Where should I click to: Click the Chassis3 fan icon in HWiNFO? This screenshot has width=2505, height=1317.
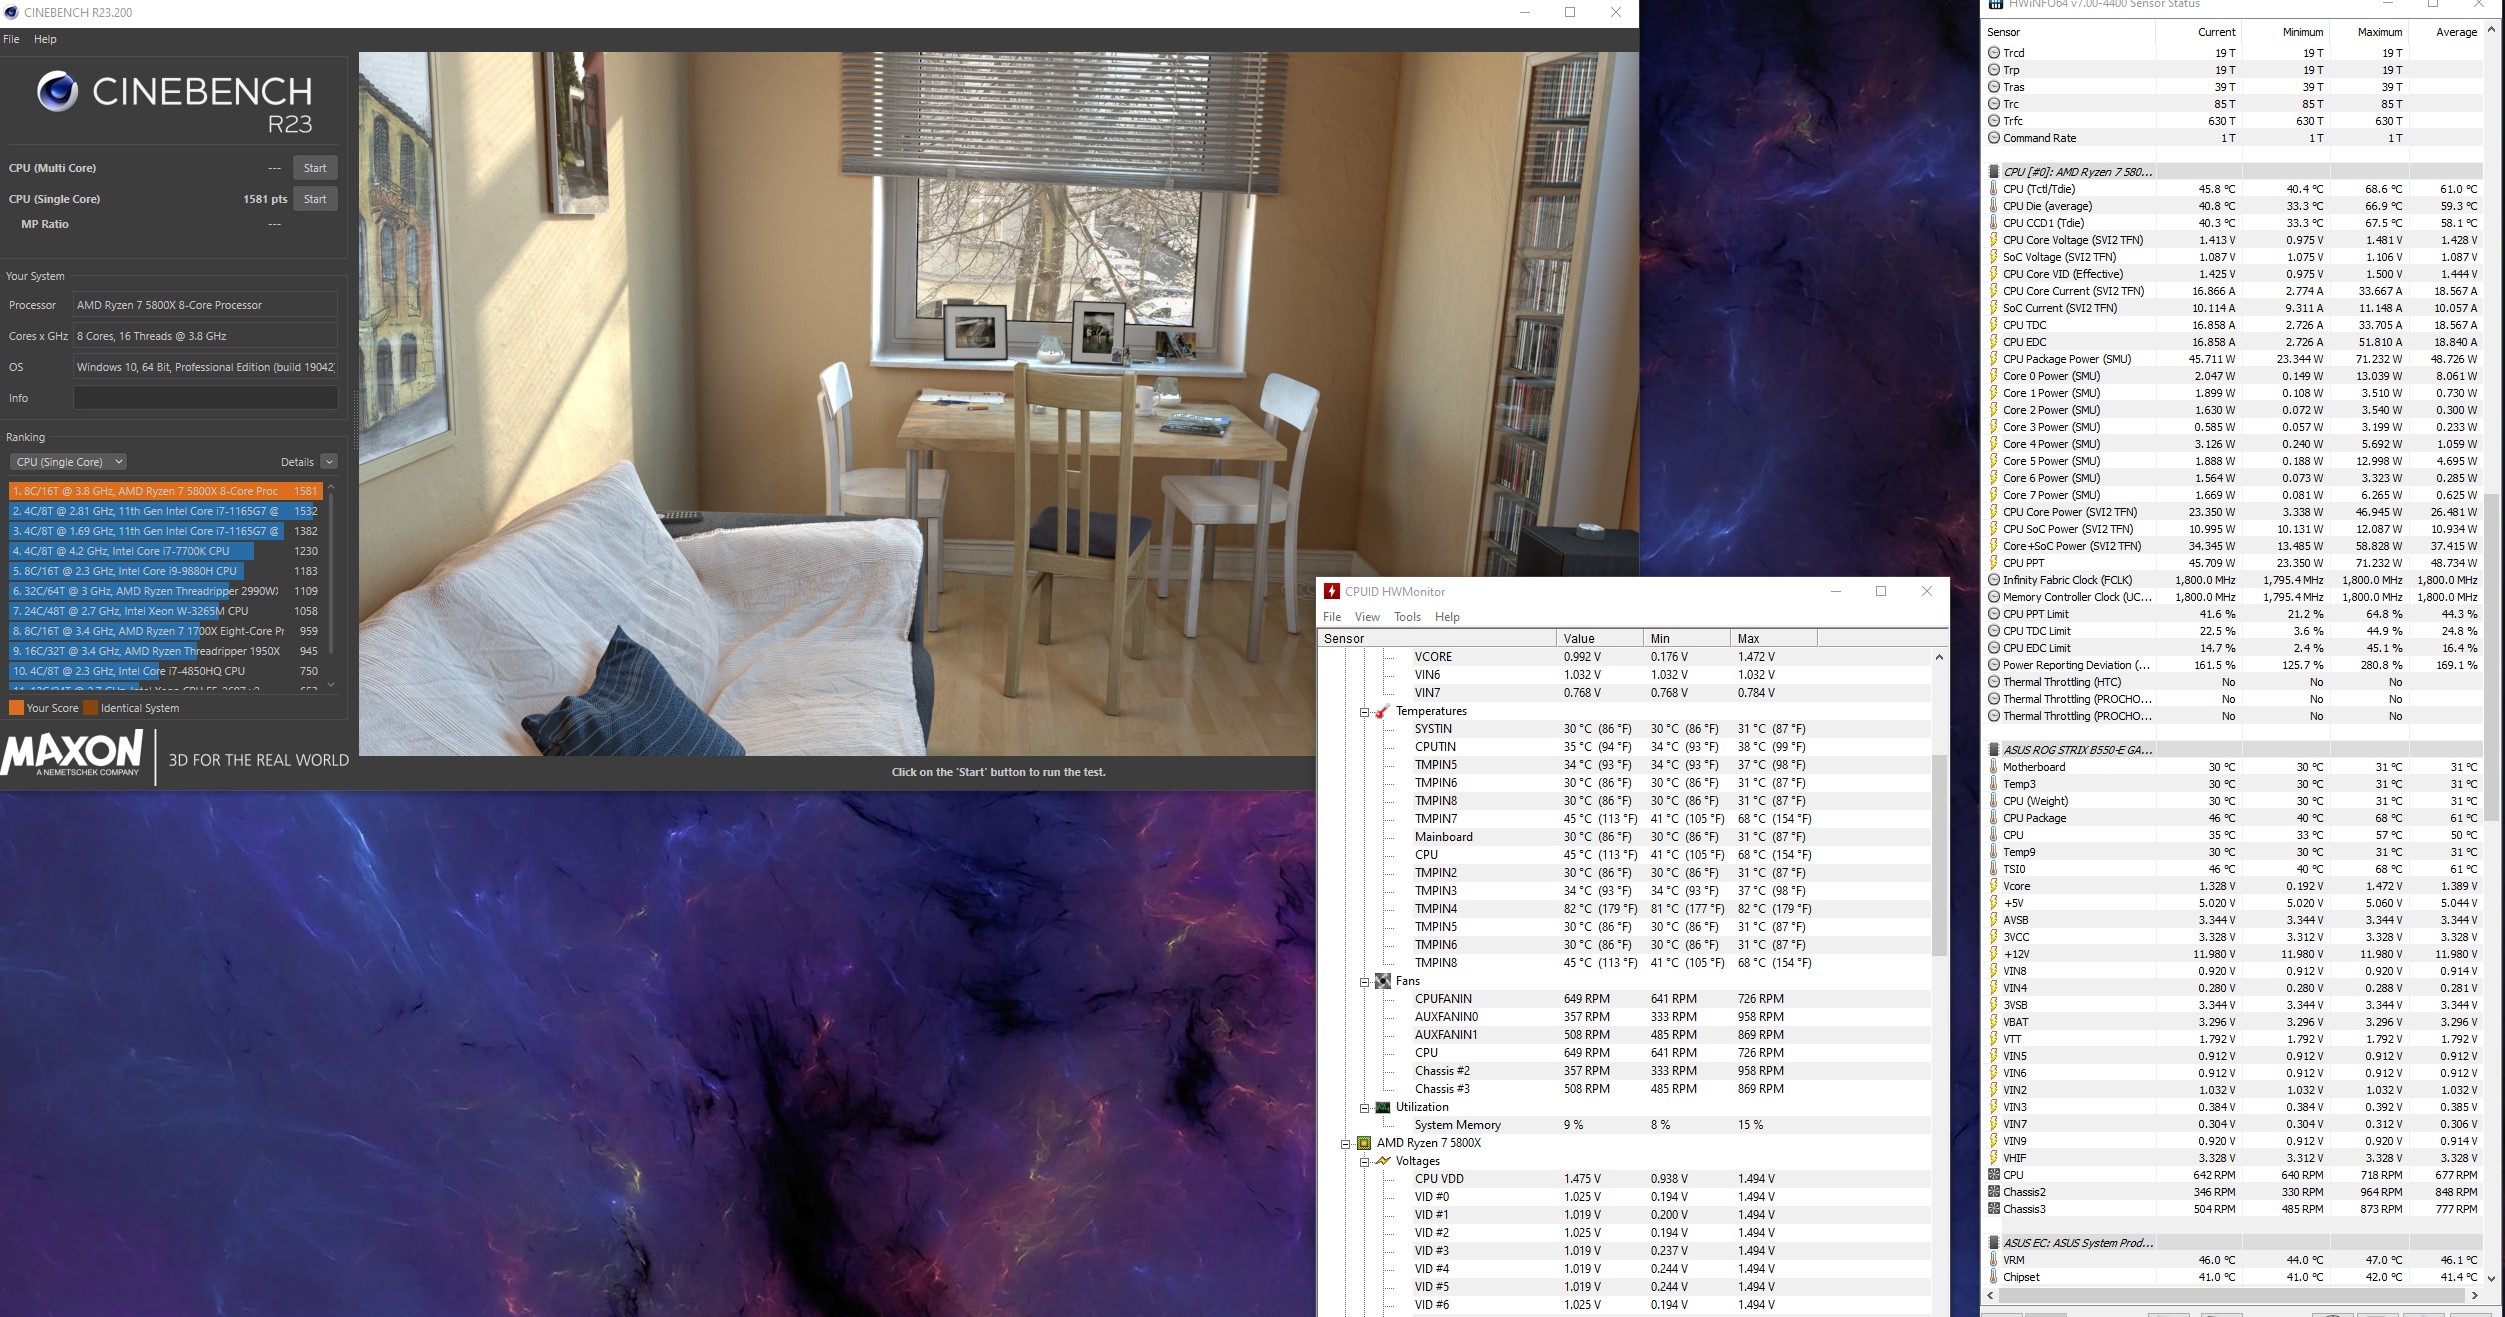[x=1994, y=1209]
